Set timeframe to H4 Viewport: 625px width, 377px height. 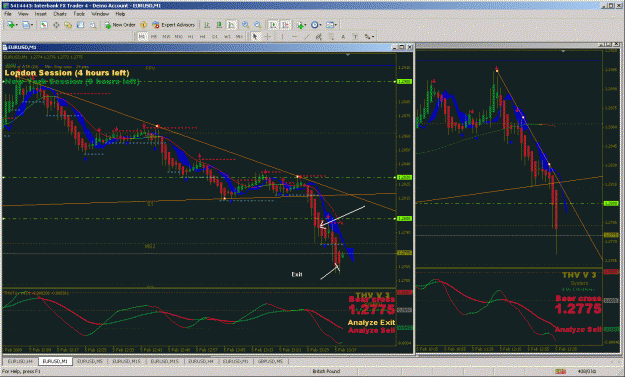pyautogui.click(x=202, y=37)
